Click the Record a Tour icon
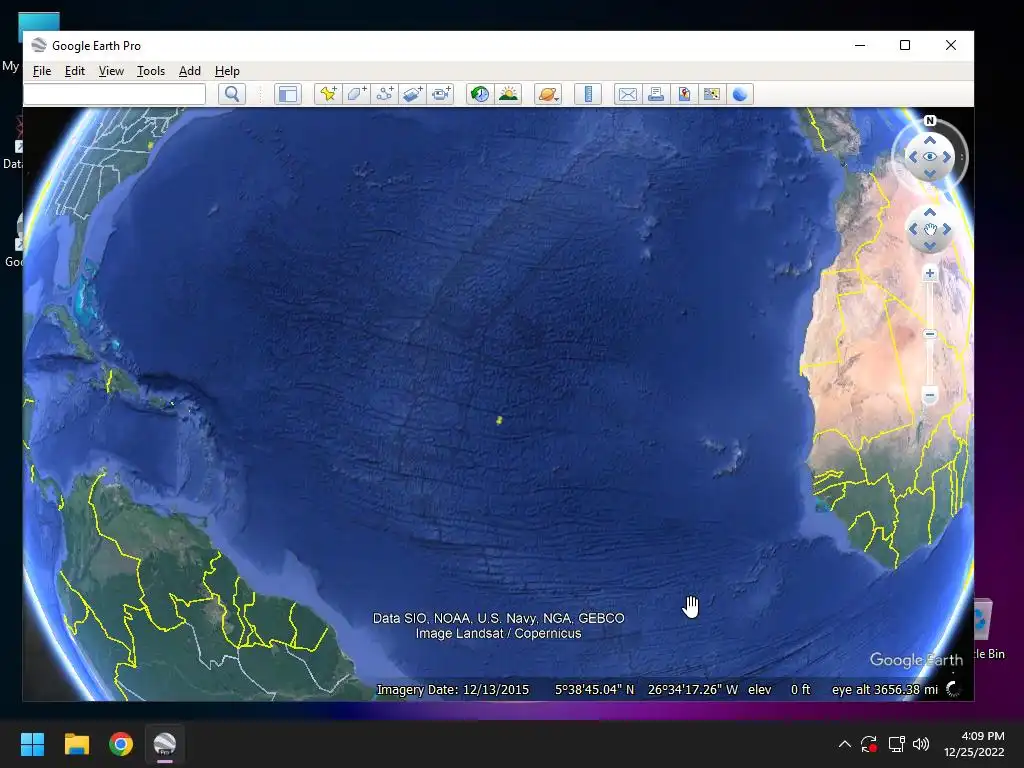The image size is (1024, 768). [x=441, y=94]
